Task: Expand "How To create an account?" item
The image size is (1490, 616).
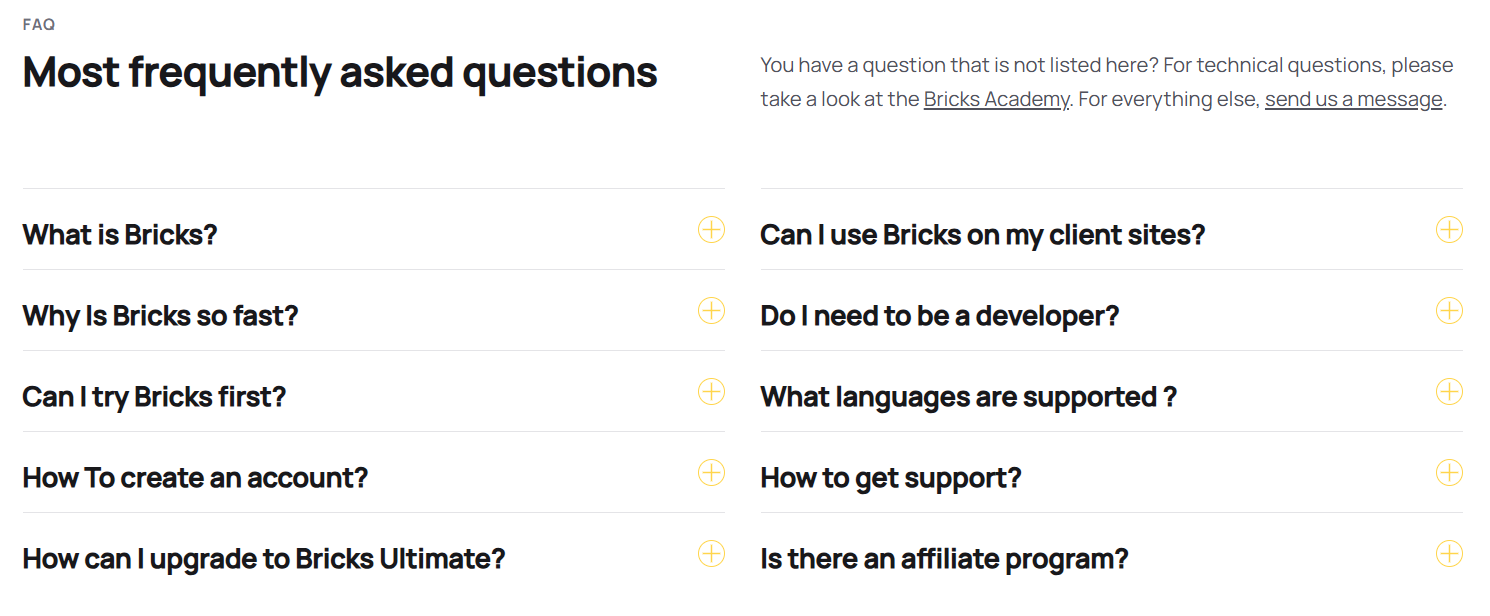Action: pos(195,478)
